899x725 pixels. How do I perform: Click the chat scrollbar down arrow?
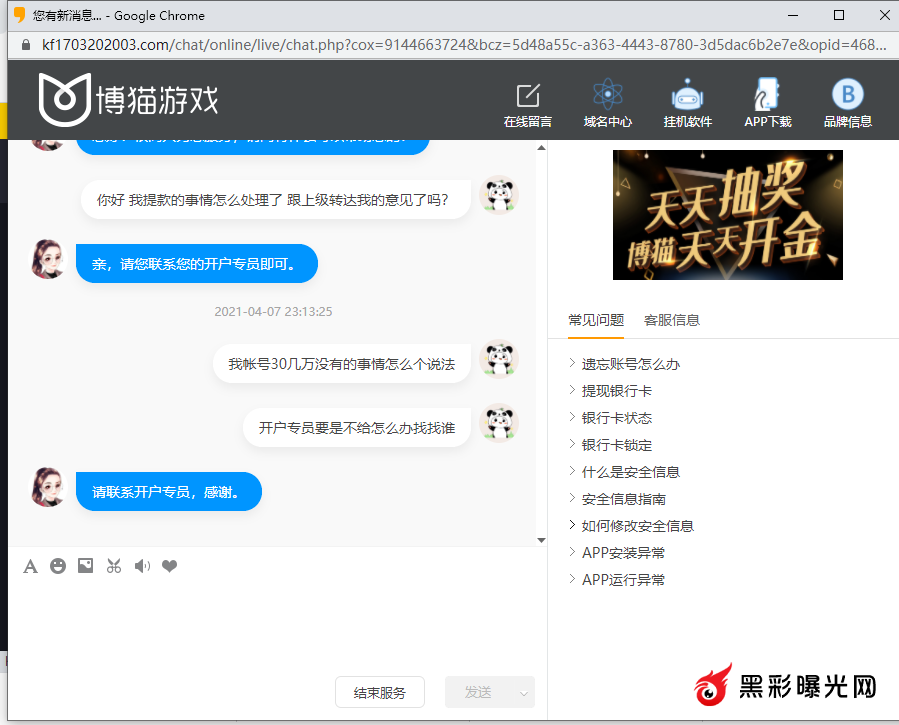[x=541, y=540]
